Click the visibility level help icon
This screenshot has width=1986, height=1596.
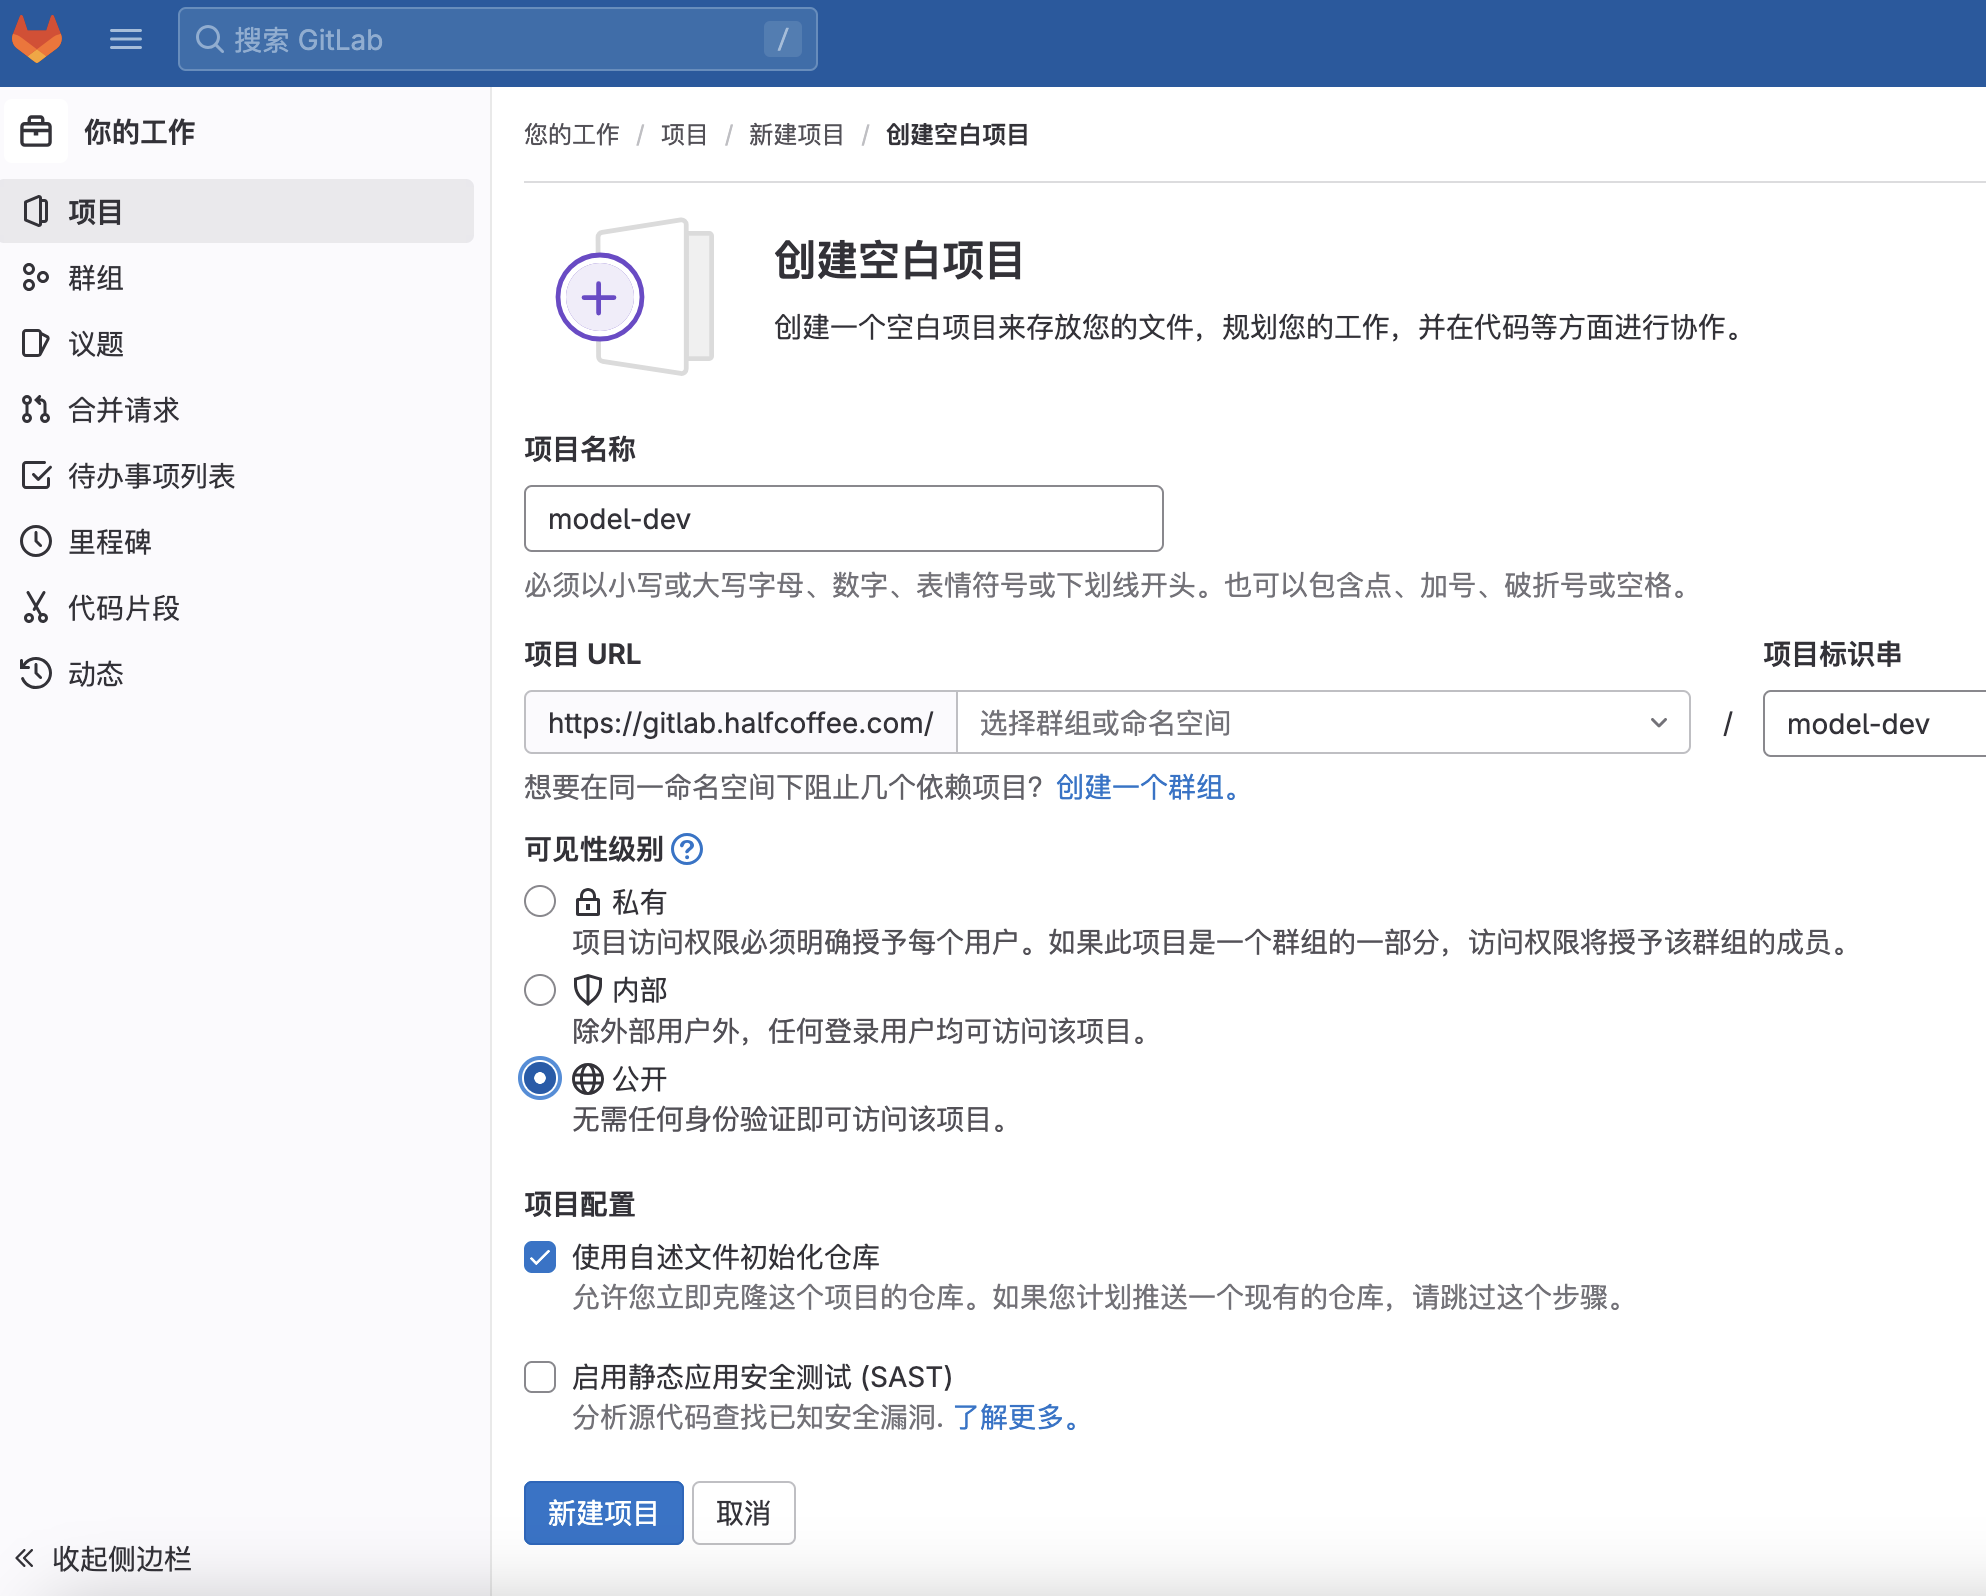[x=687, y=849]
